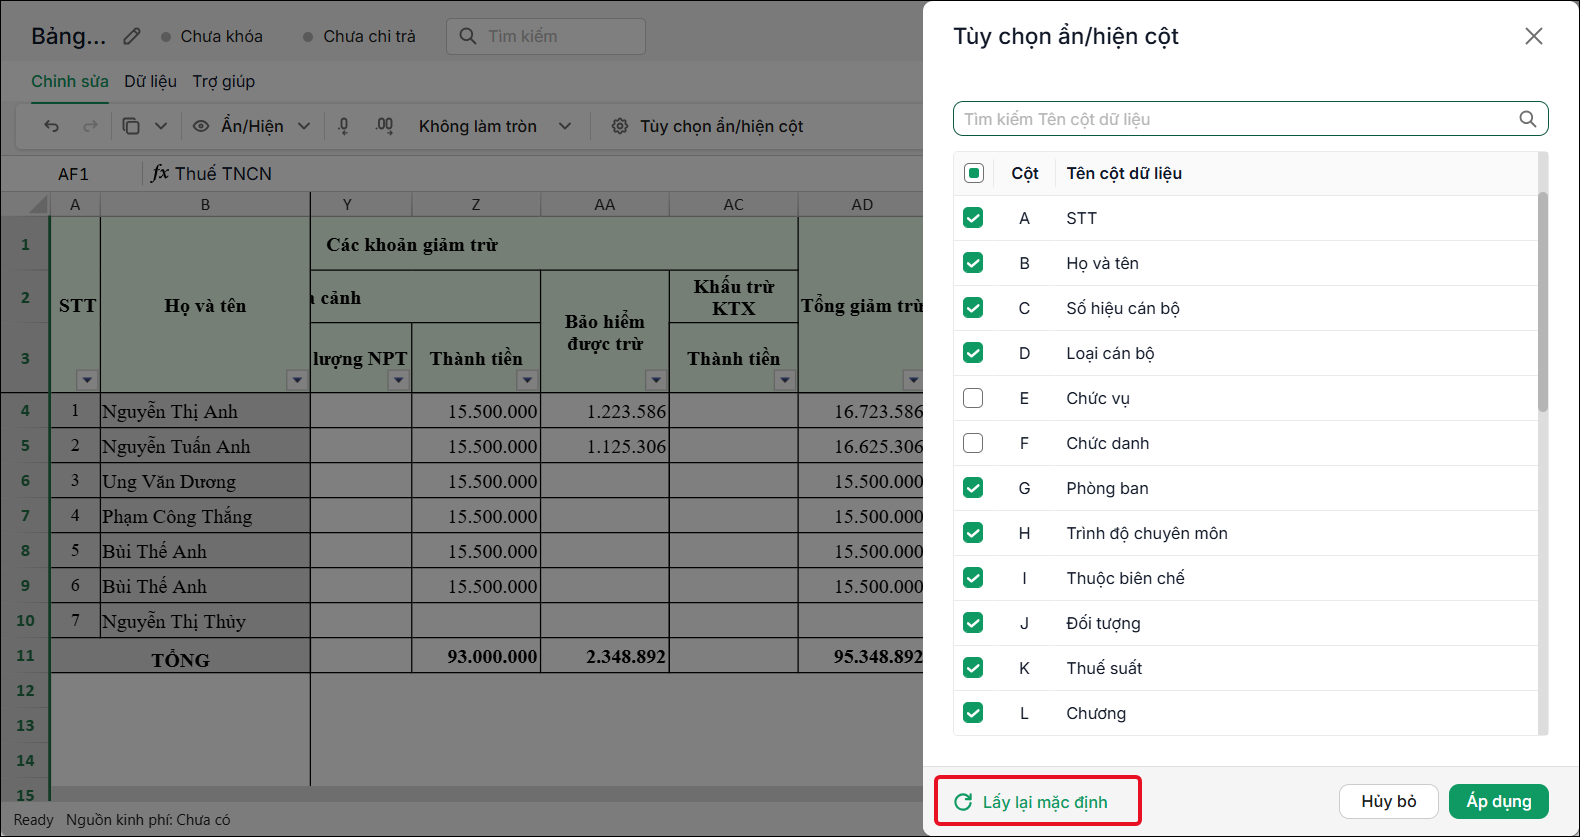Click the fx formula icon
The height and width of the screenshot is (837, 1580).
pyautogui.click(x=160, y=173)
